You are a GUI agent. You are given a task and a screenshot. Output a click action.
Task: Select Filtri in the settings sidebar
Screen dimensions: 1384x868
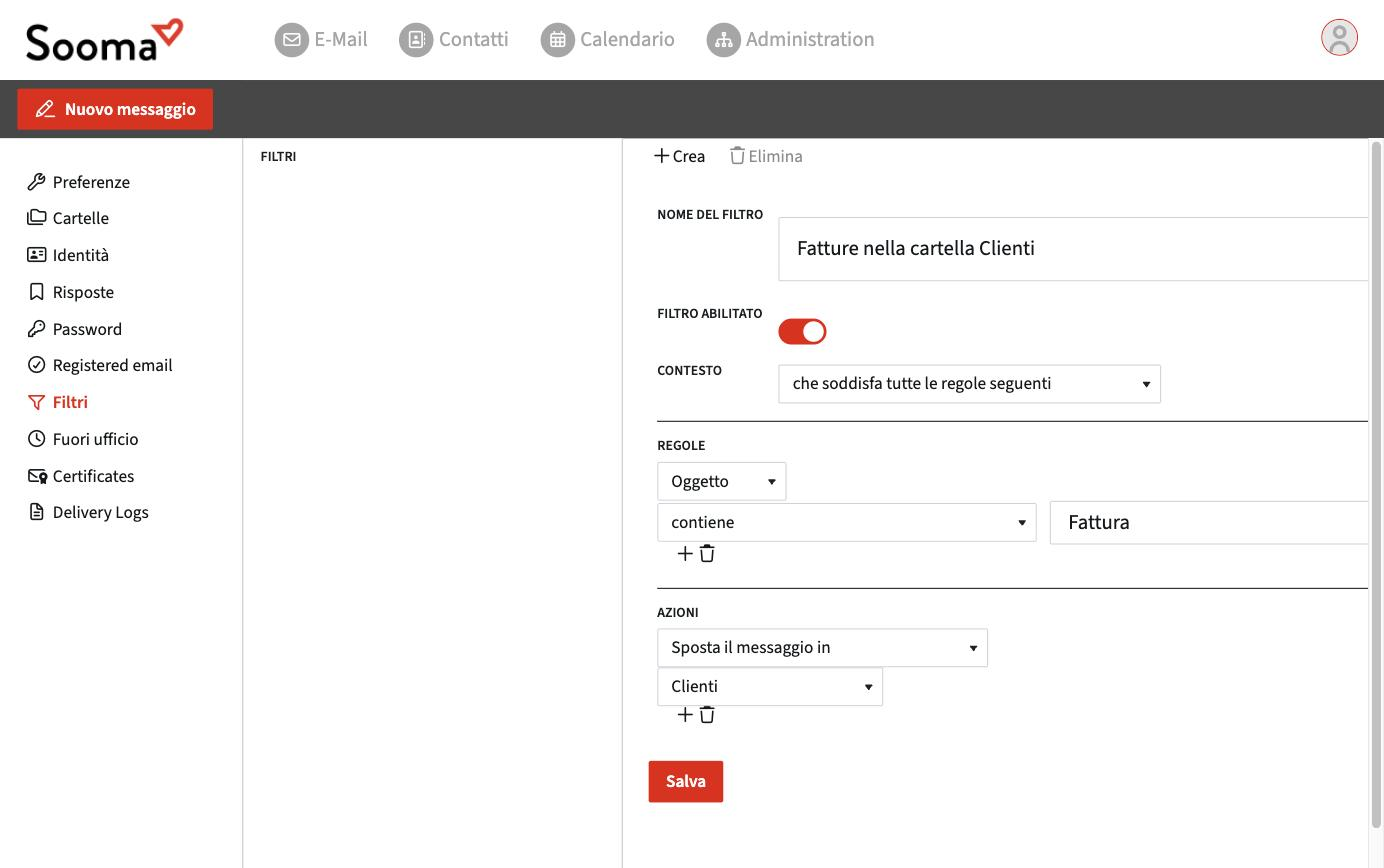[57, 402]
